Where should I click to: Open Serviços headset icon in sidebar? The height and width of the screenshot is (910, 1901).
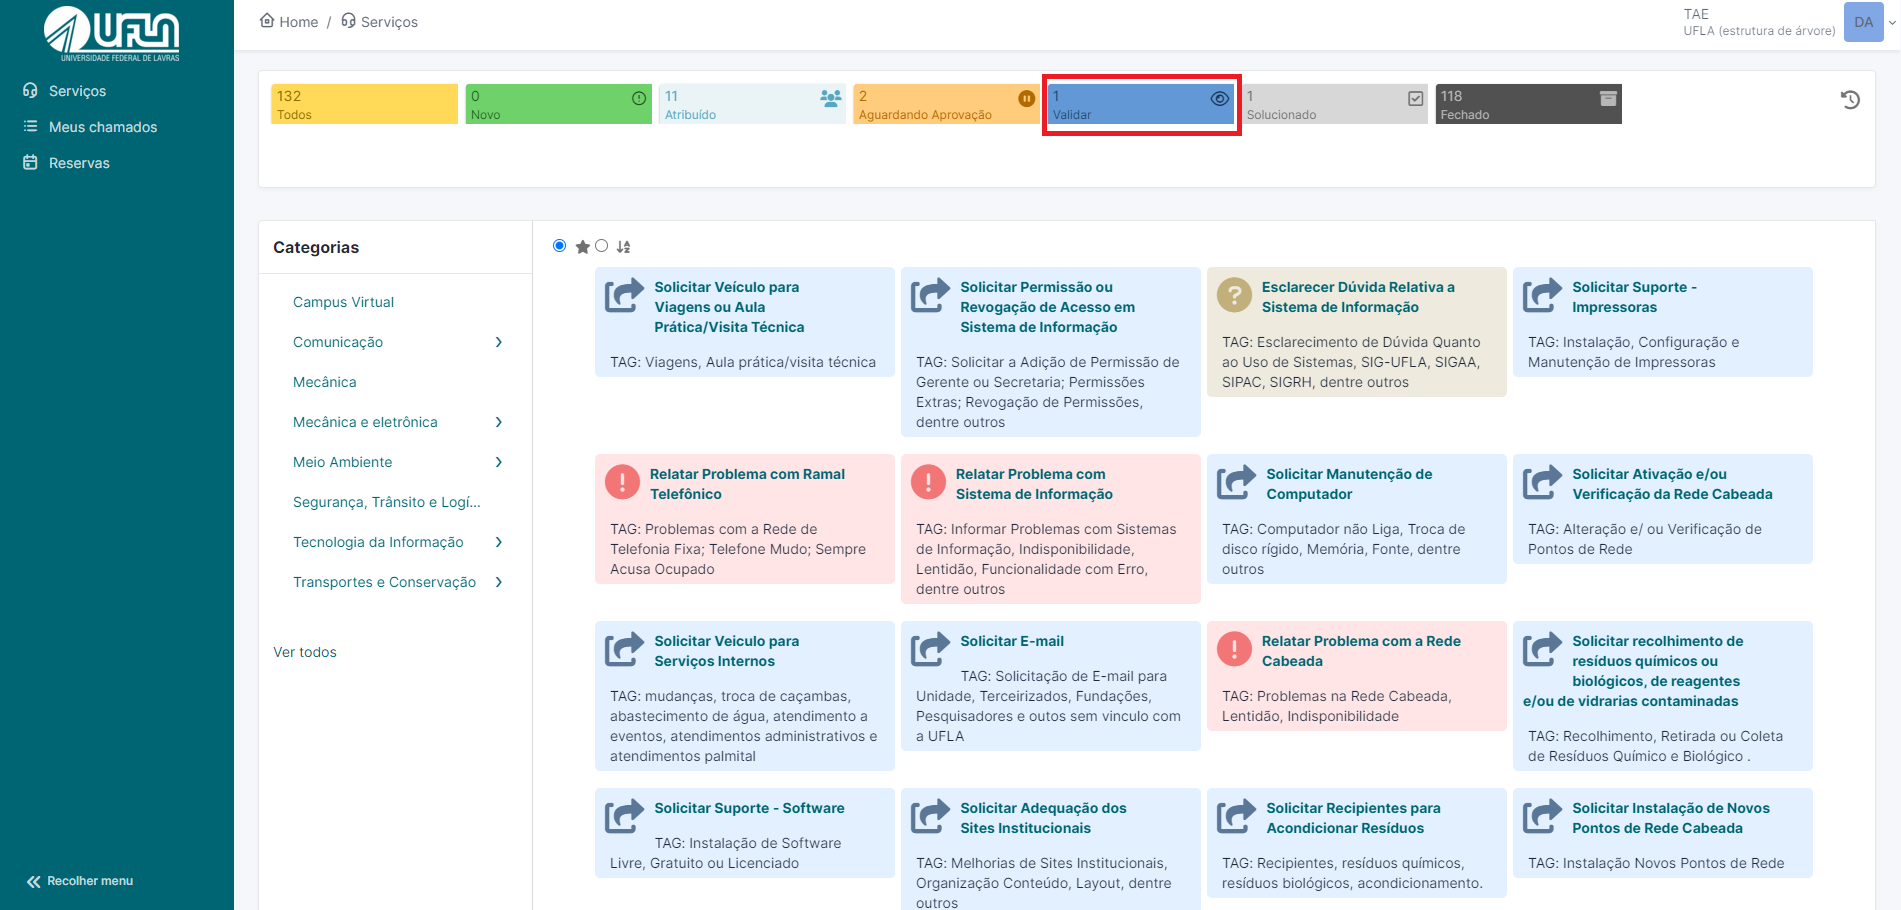point(30,91)
